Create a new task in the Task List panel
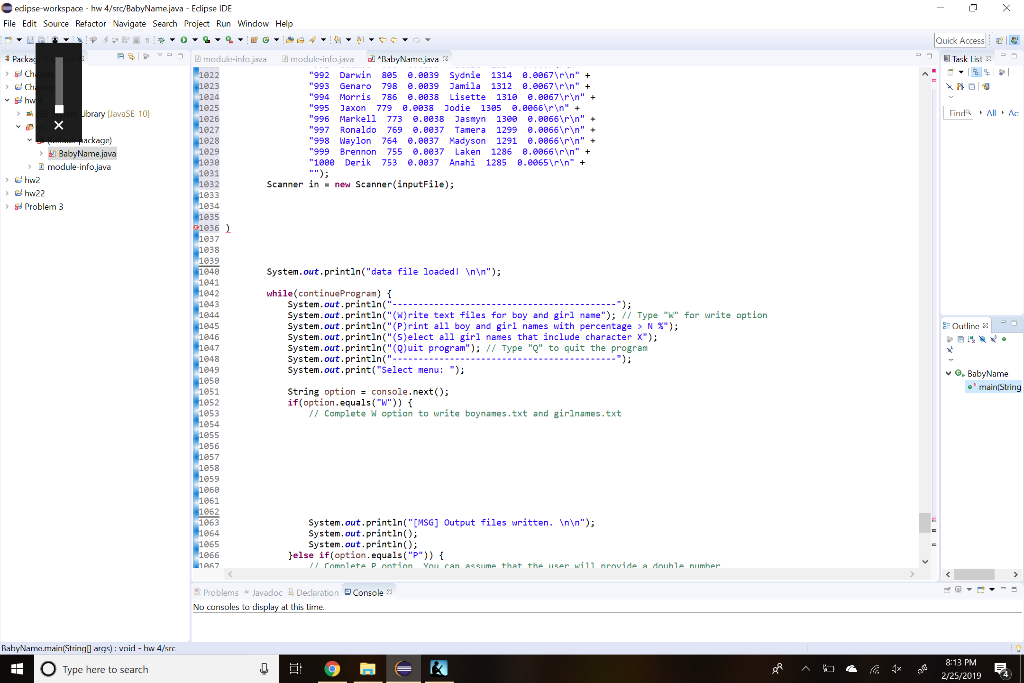The height and width of the screenshot is (683, 1024). (950, 71)
